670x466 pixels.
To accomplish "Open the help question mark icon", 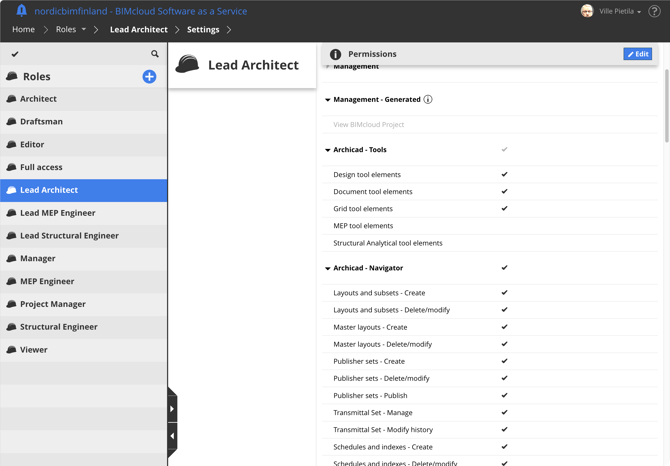I will point(654,11).
